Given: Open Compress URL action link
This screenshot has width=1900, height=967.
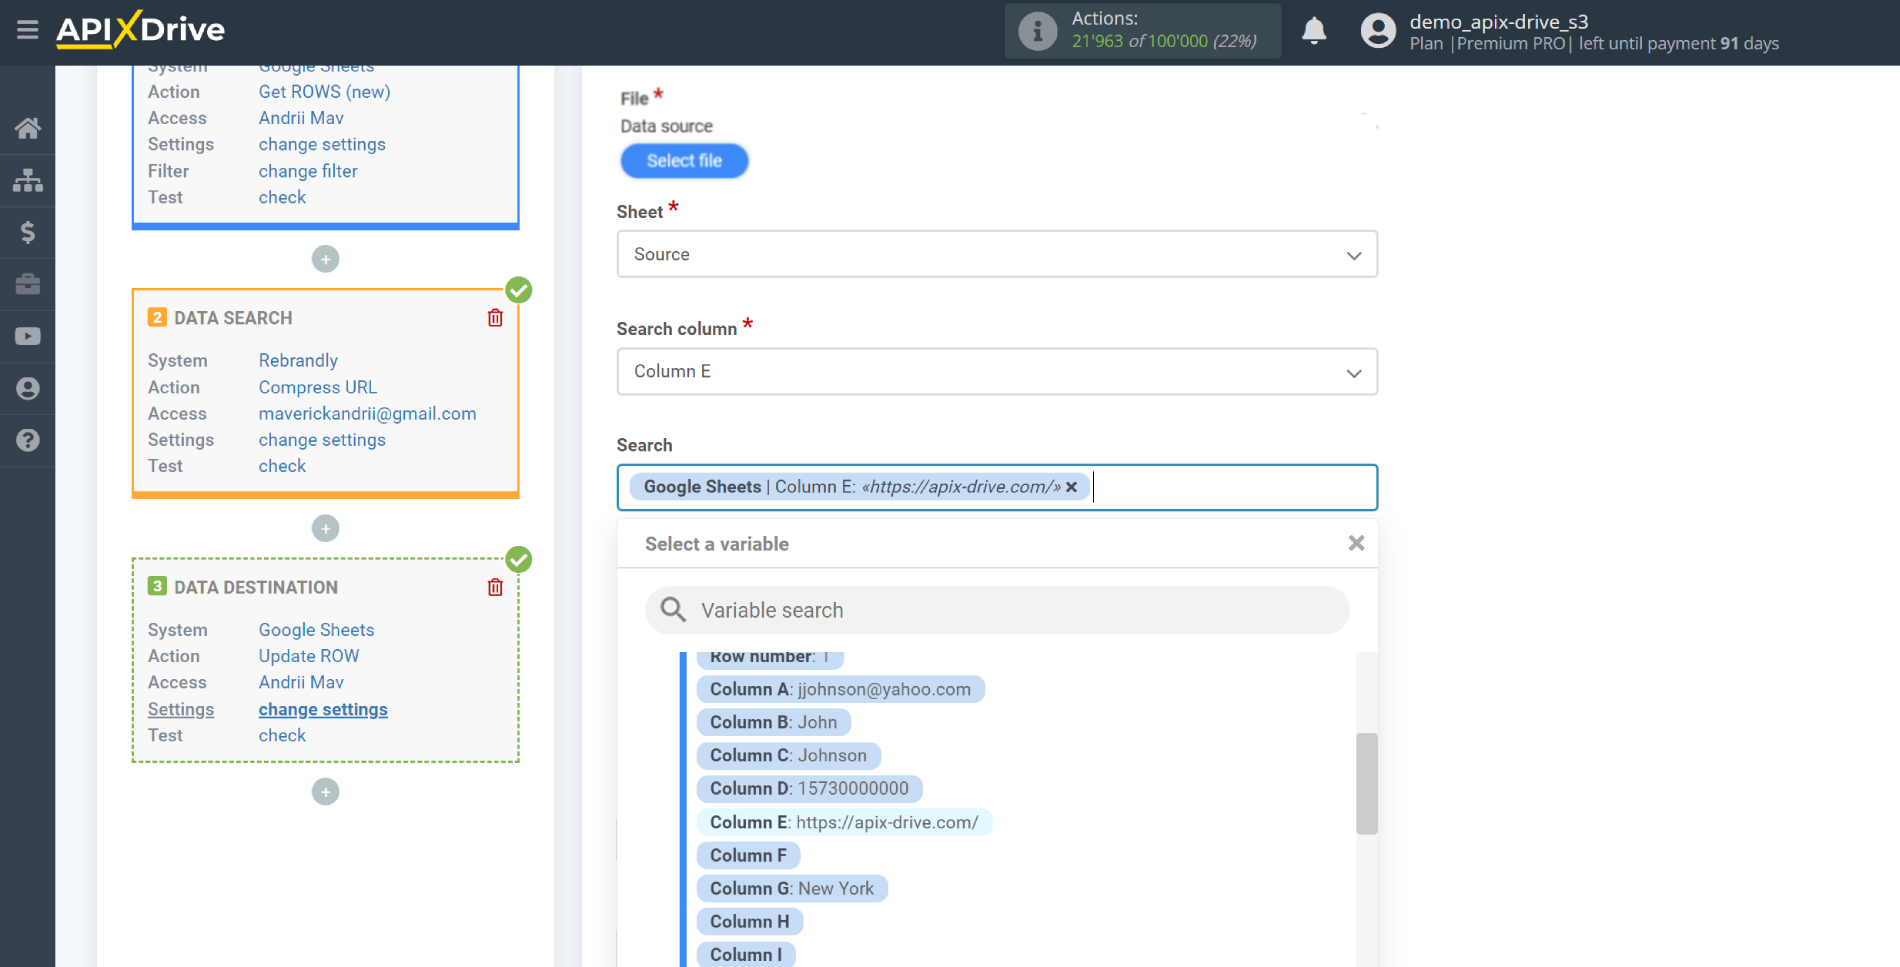Looking at the screenshot, I should [x=318, y=387].
